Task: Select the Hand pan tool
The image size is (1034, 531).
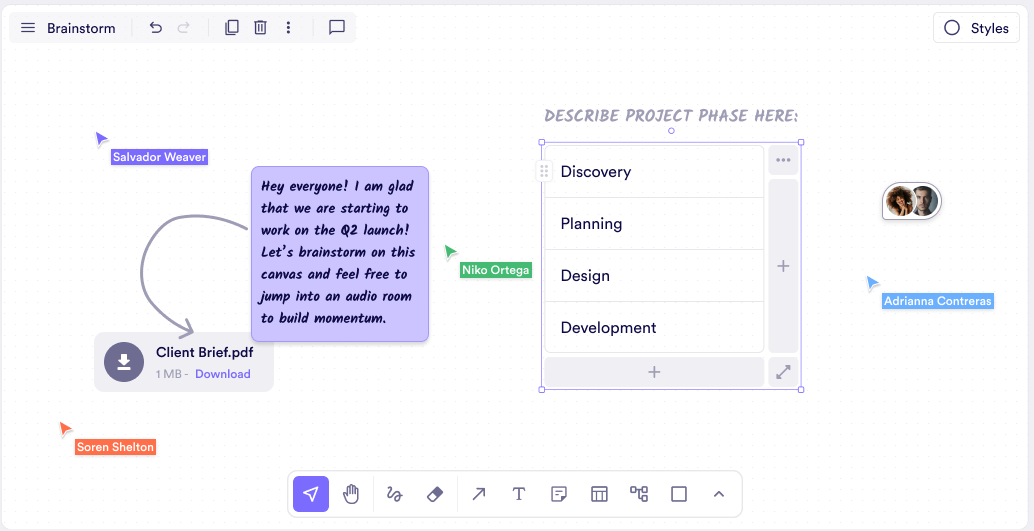Action: point(351,494)
